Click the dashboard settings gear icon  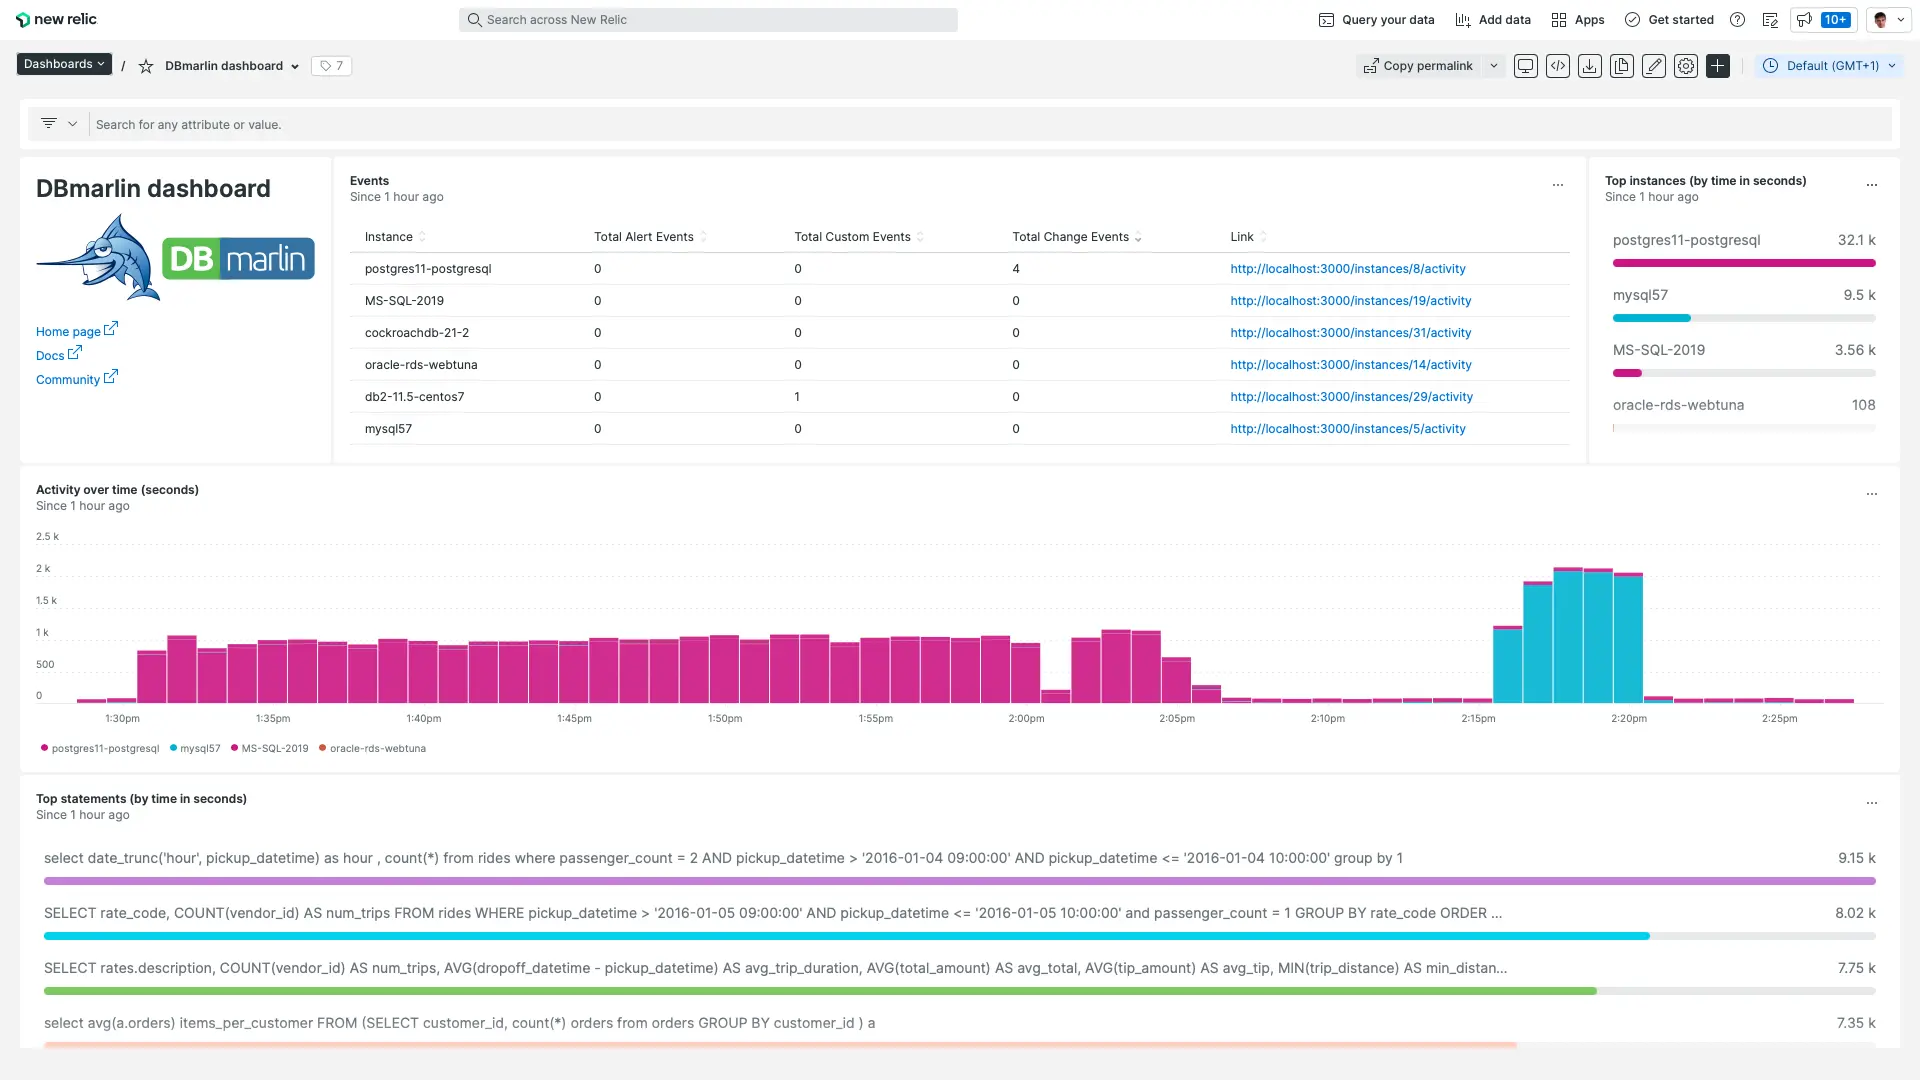(x=1685, y=65)
